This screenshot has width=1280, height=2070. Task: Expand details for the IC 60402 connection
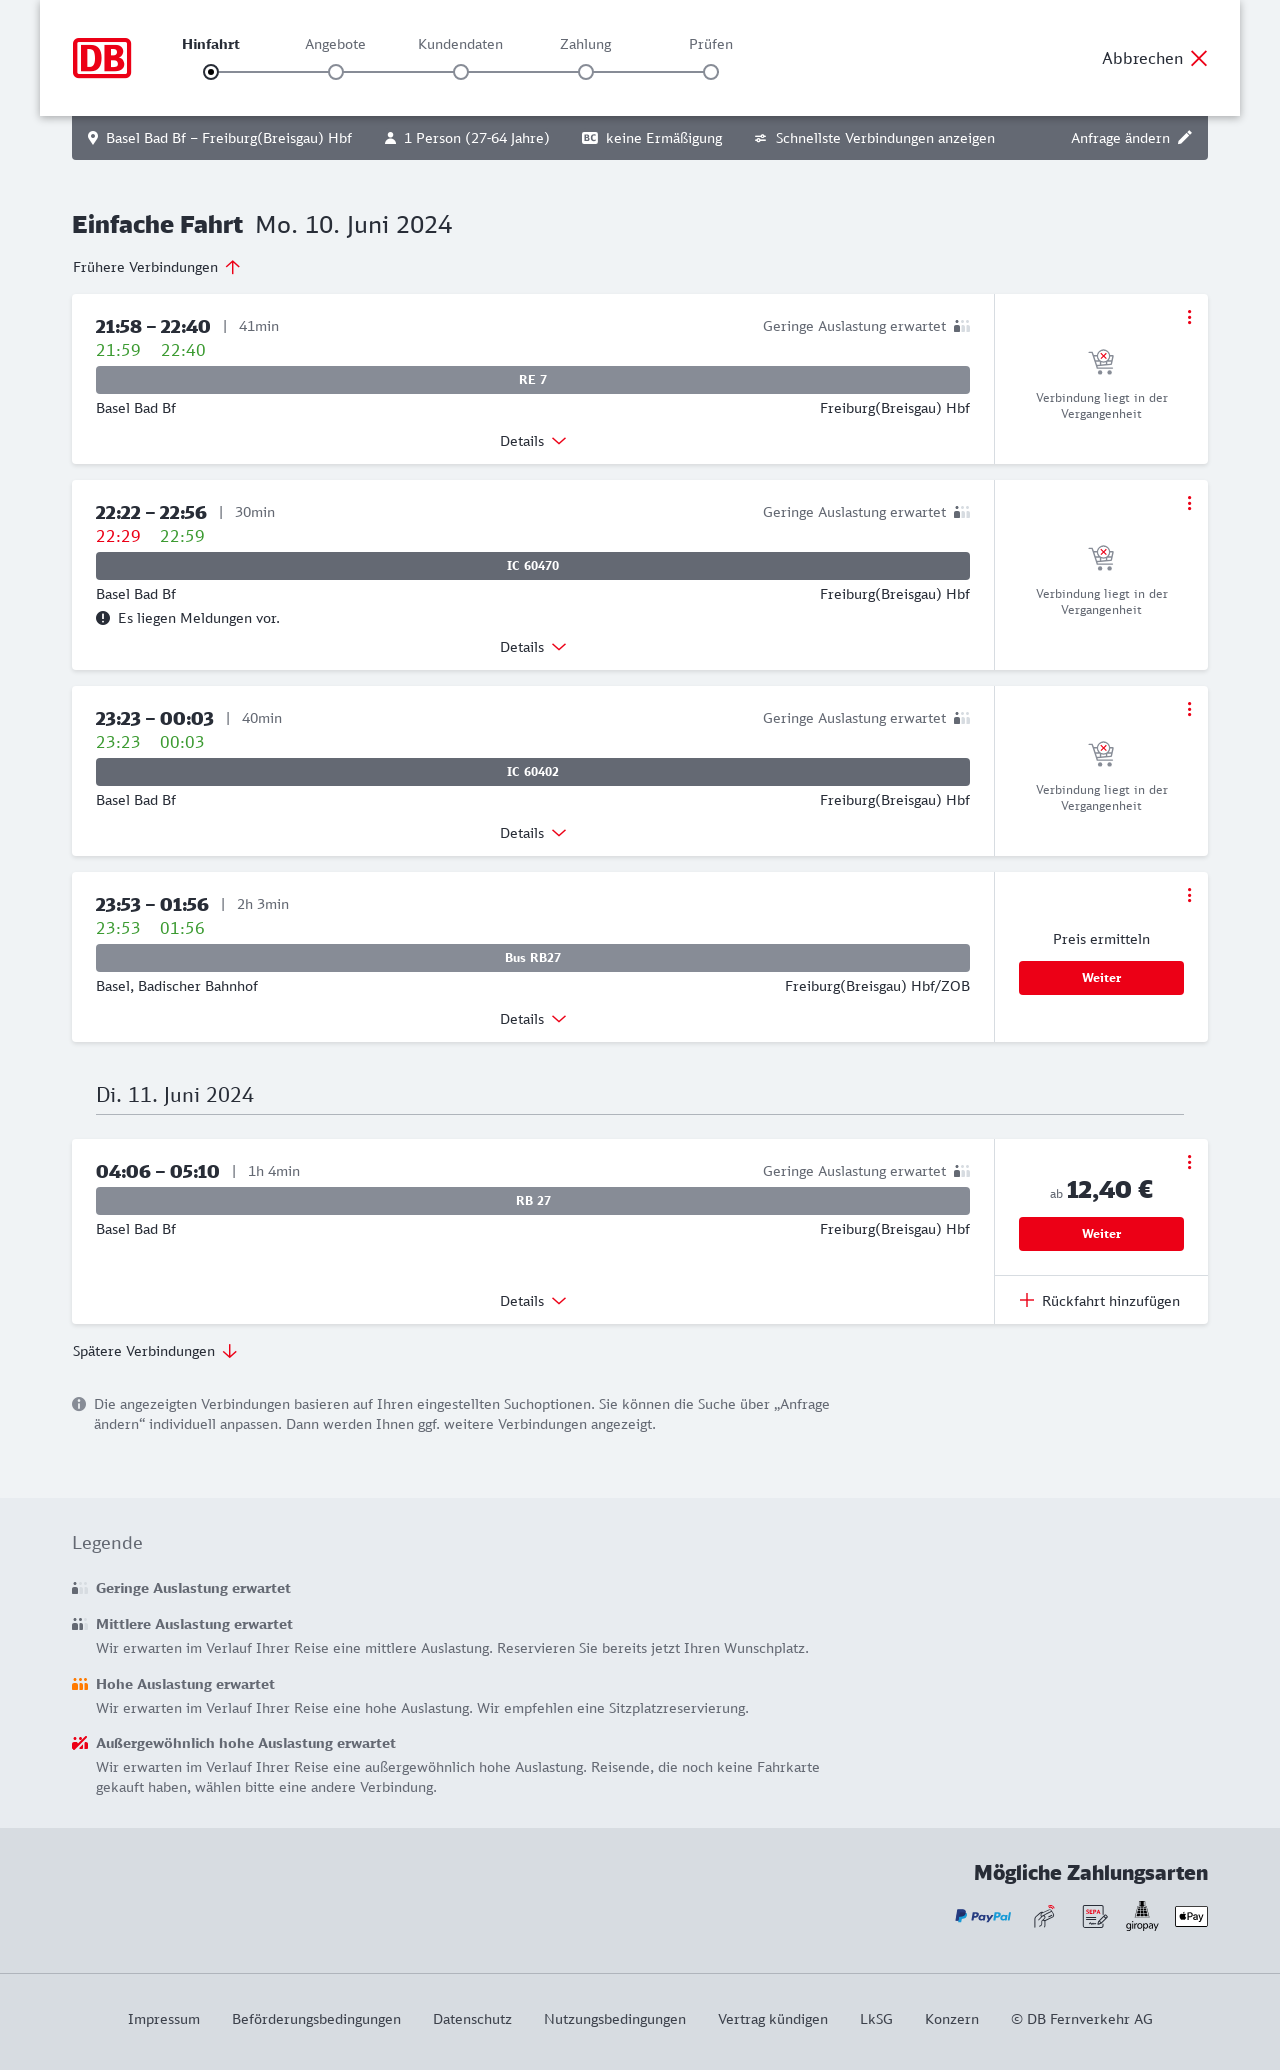coord(533,833)
